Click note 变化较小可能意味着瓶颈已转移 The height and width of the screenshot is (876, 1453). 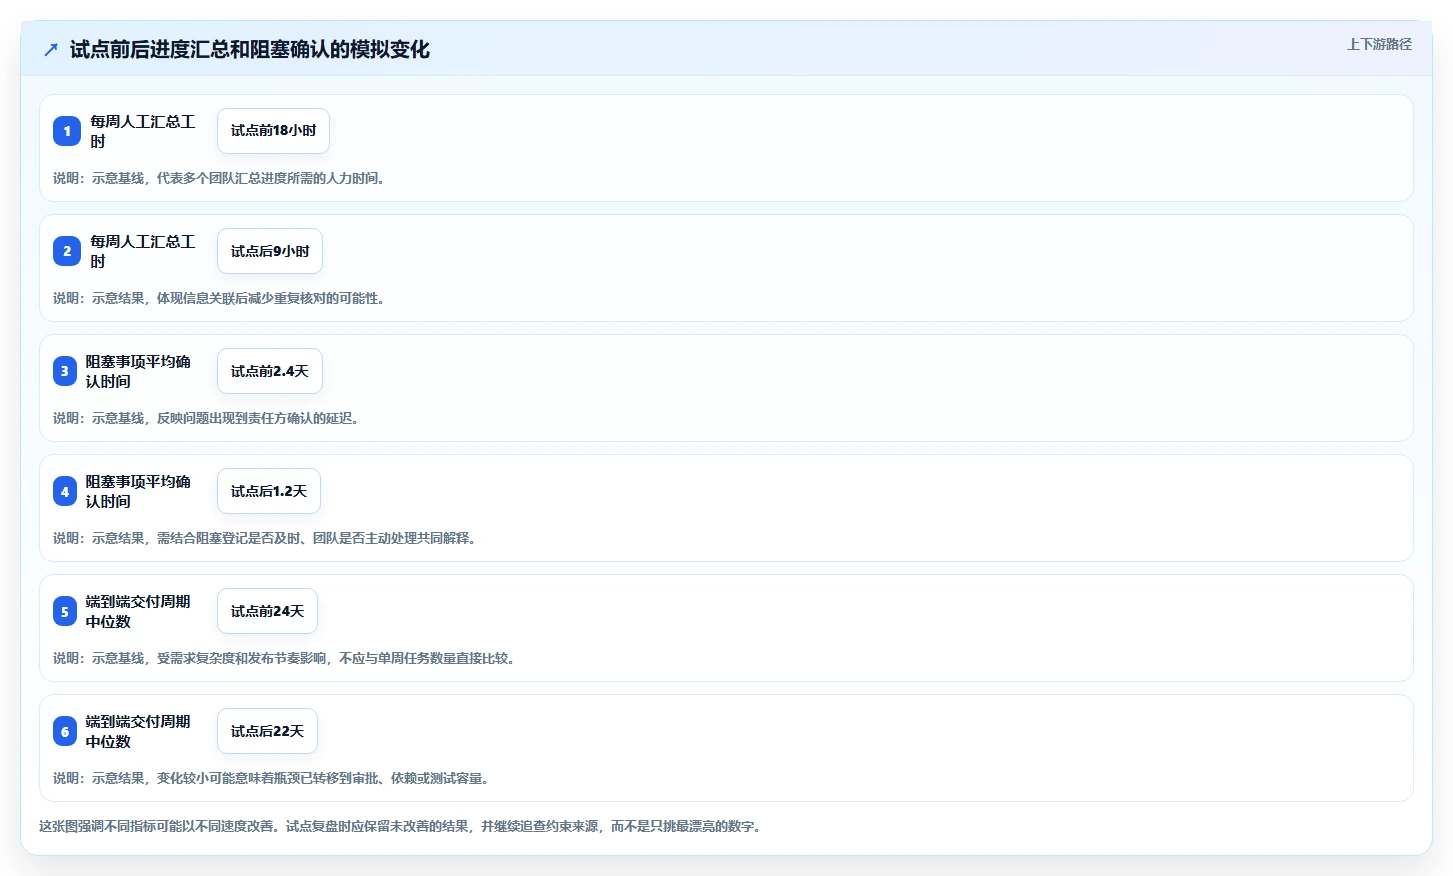(254, 778)
